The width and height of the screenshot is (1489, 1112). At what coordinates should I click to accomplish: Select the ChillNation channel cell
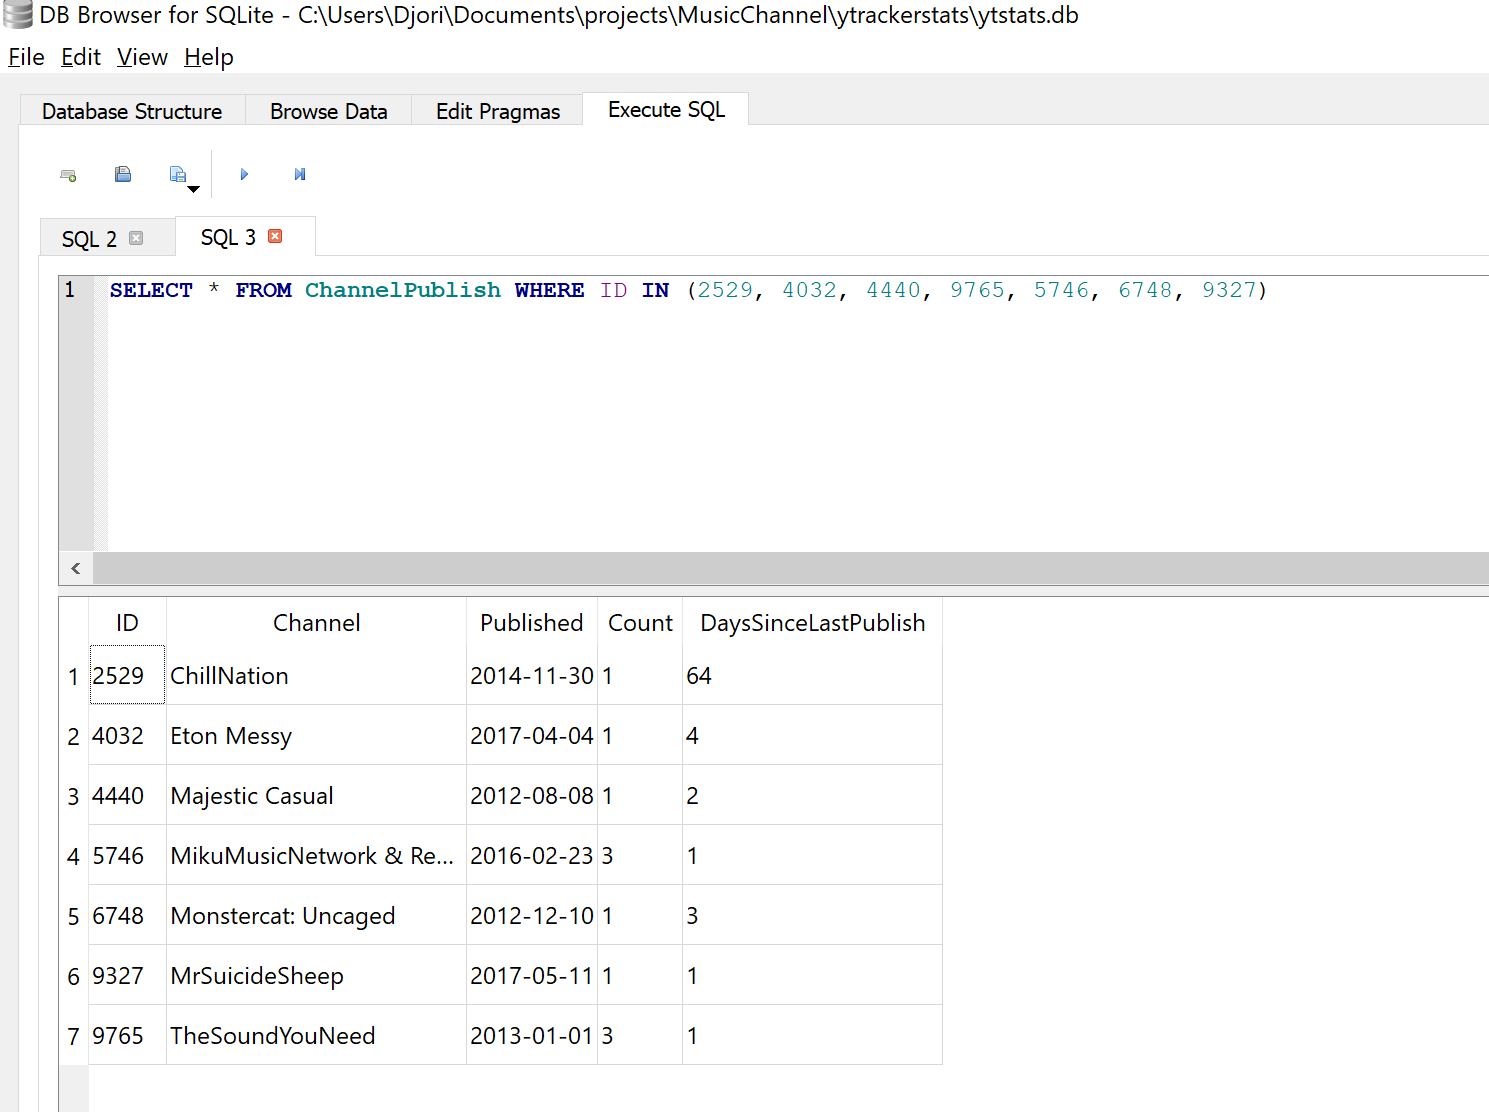pyautogui.click(x=316, y=676)
